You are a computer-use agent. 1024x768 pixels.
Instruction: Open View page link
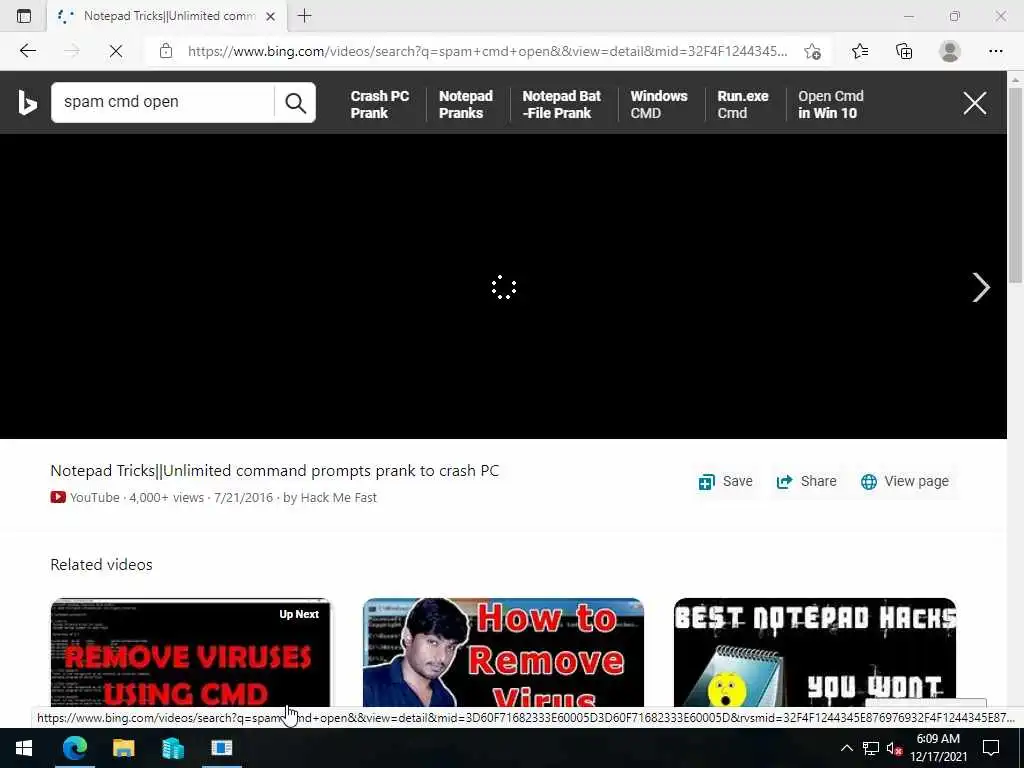point(905,481)
